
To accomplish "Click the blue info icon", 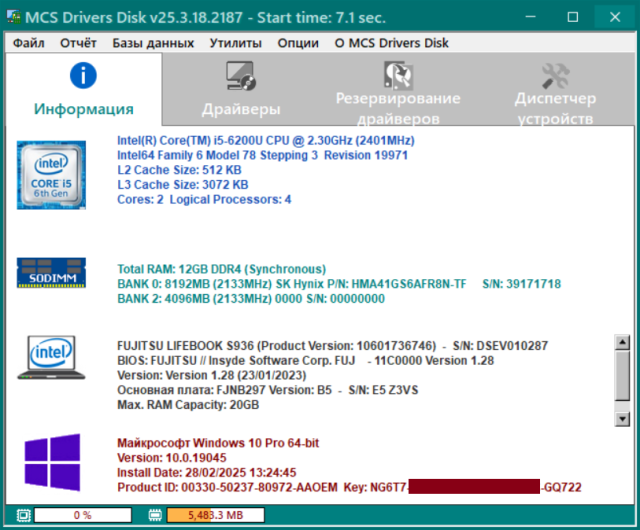I will (x=83, y=76).
